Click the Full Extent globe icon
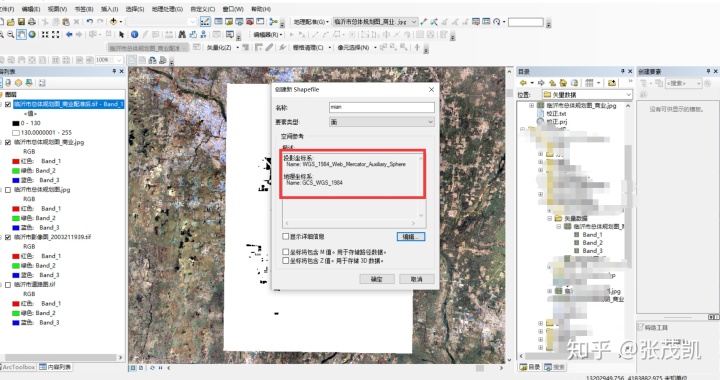 32,34
